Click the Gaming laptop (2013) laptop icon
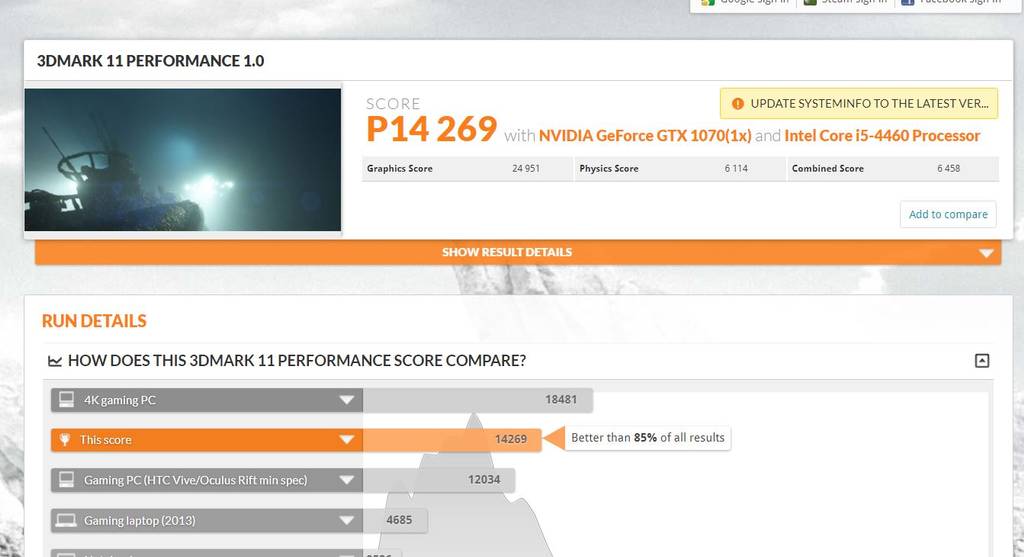 point(67,520)
